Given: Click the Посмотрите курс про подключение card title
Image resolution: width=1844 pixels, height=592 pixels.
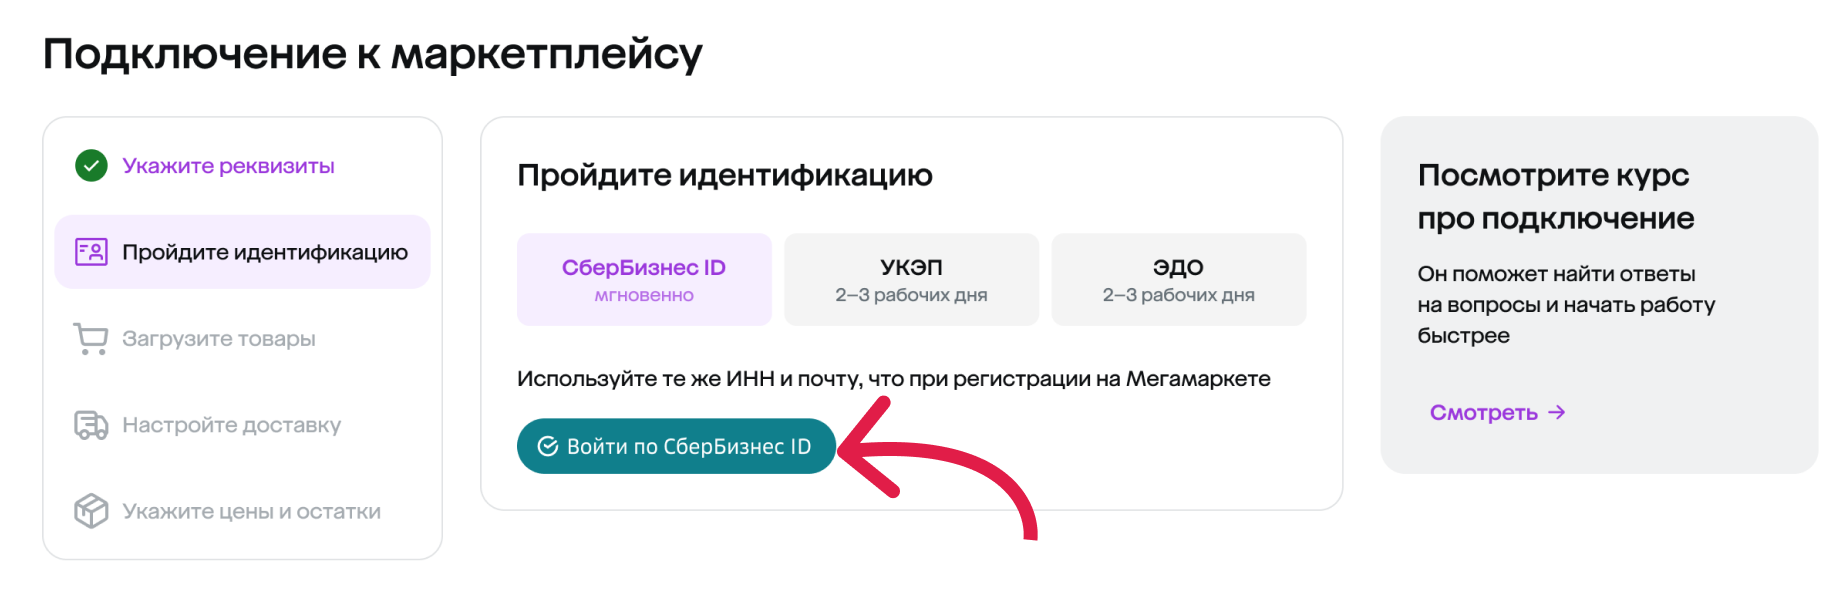Looking at the screenshot, I should click(1555, 196).
